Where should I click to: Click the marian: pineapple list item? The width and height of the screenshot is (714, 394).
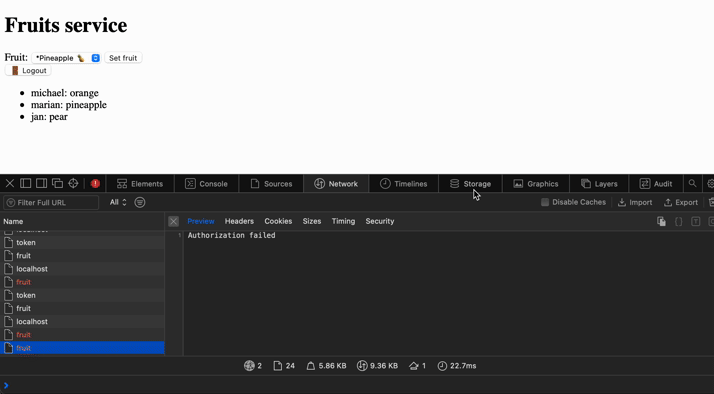click(x=69, y=105)
